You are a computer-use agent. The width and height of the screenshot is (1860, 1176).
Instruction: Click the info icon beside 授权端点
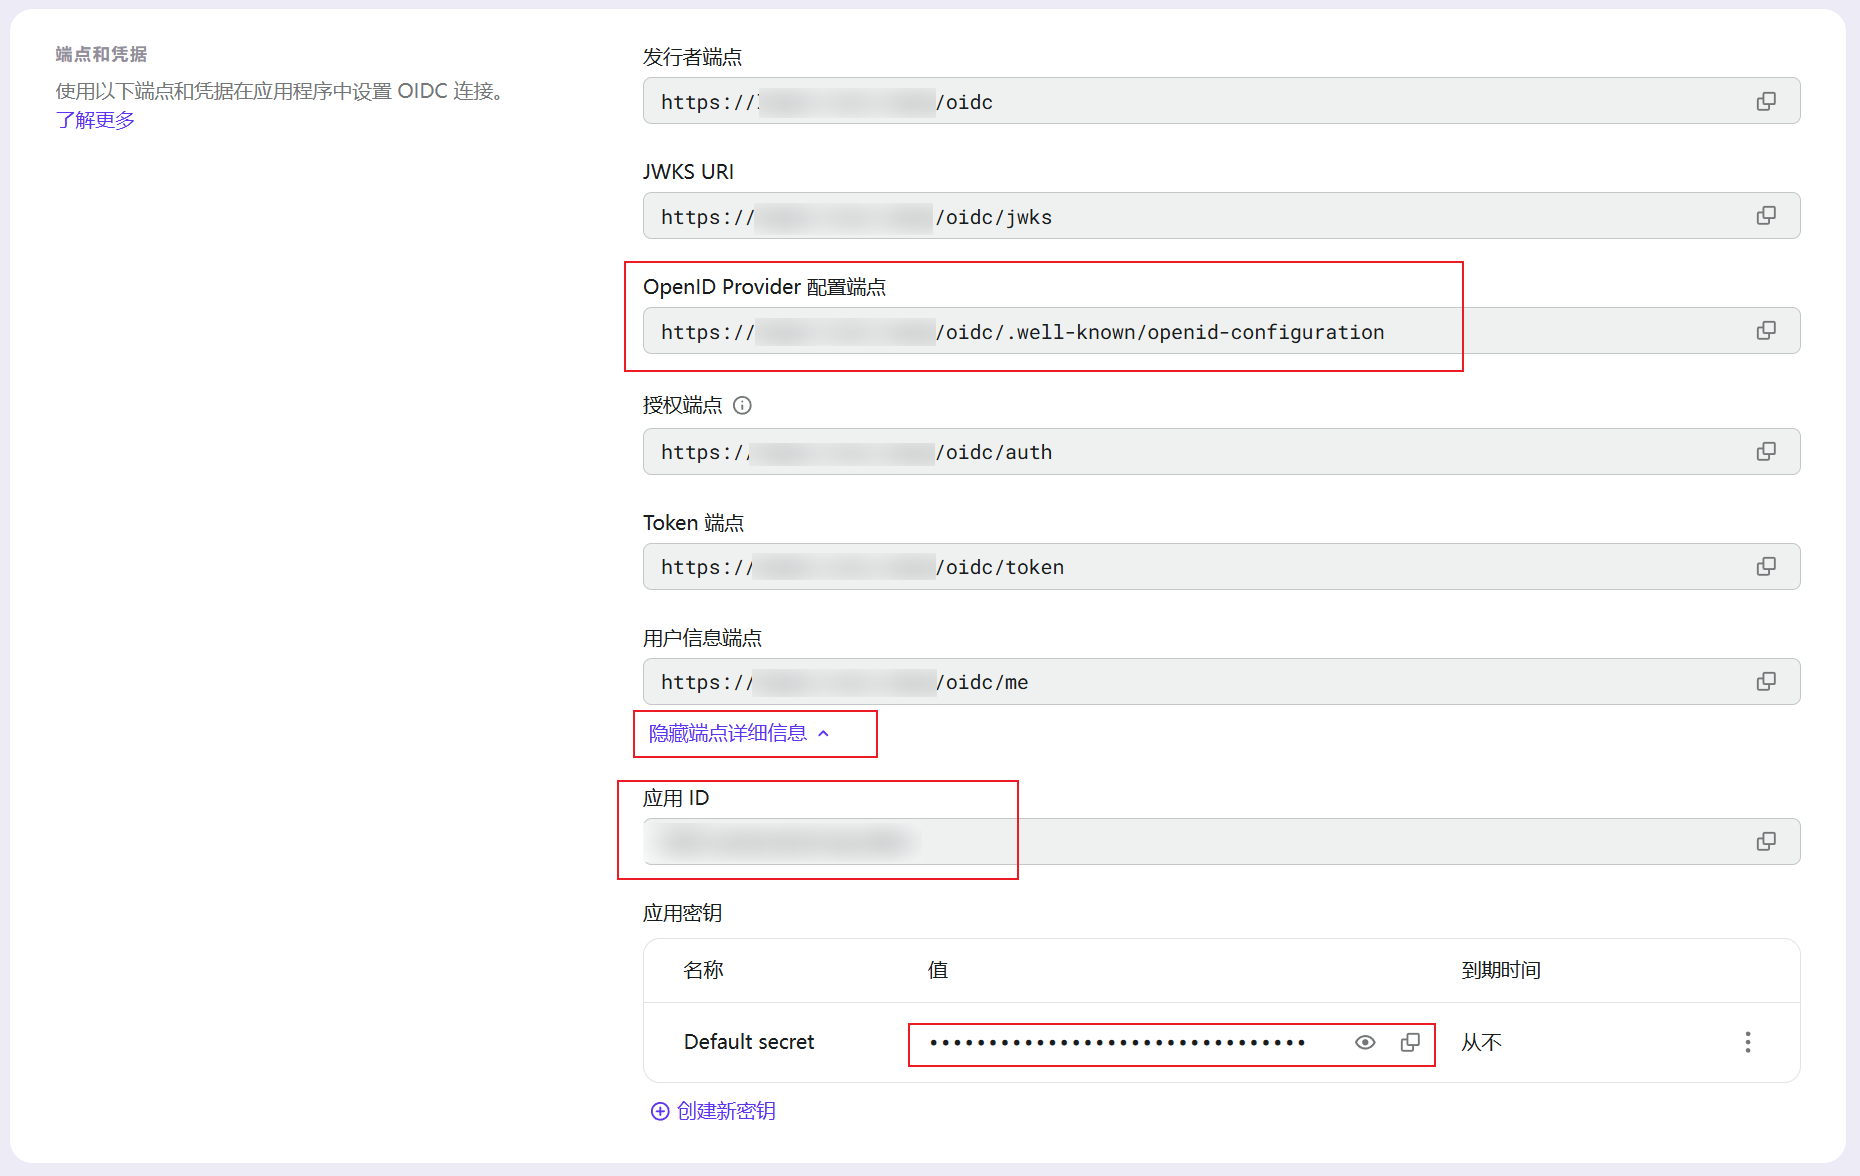742,405
